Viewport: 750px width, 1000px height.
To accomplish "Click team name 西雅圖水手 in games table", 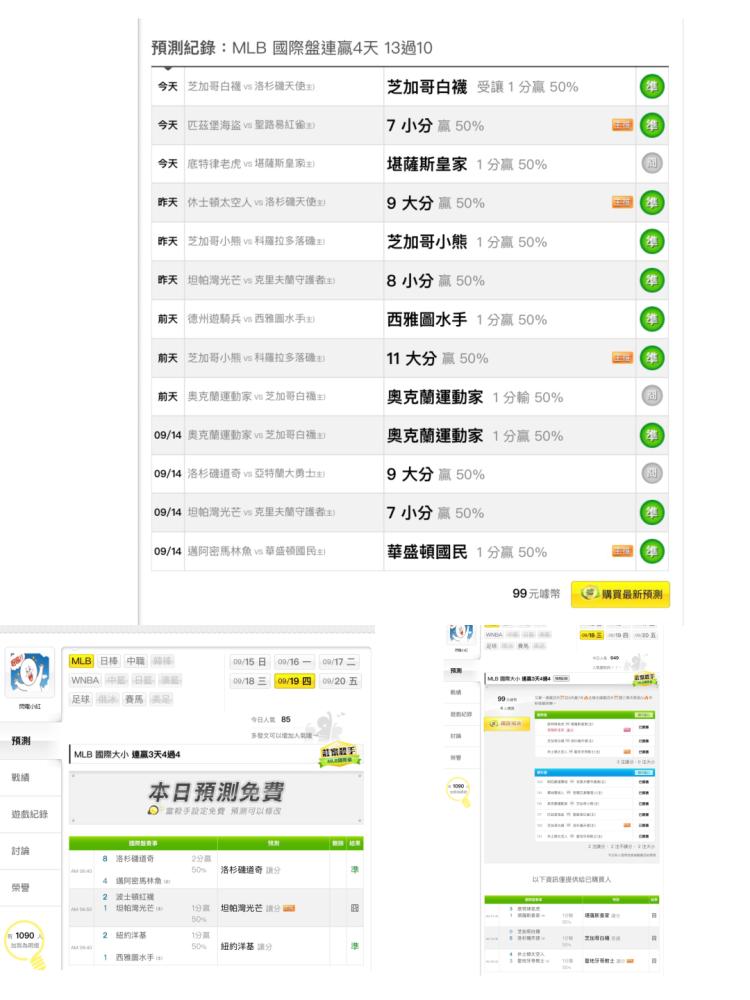I will click(135, 957).
